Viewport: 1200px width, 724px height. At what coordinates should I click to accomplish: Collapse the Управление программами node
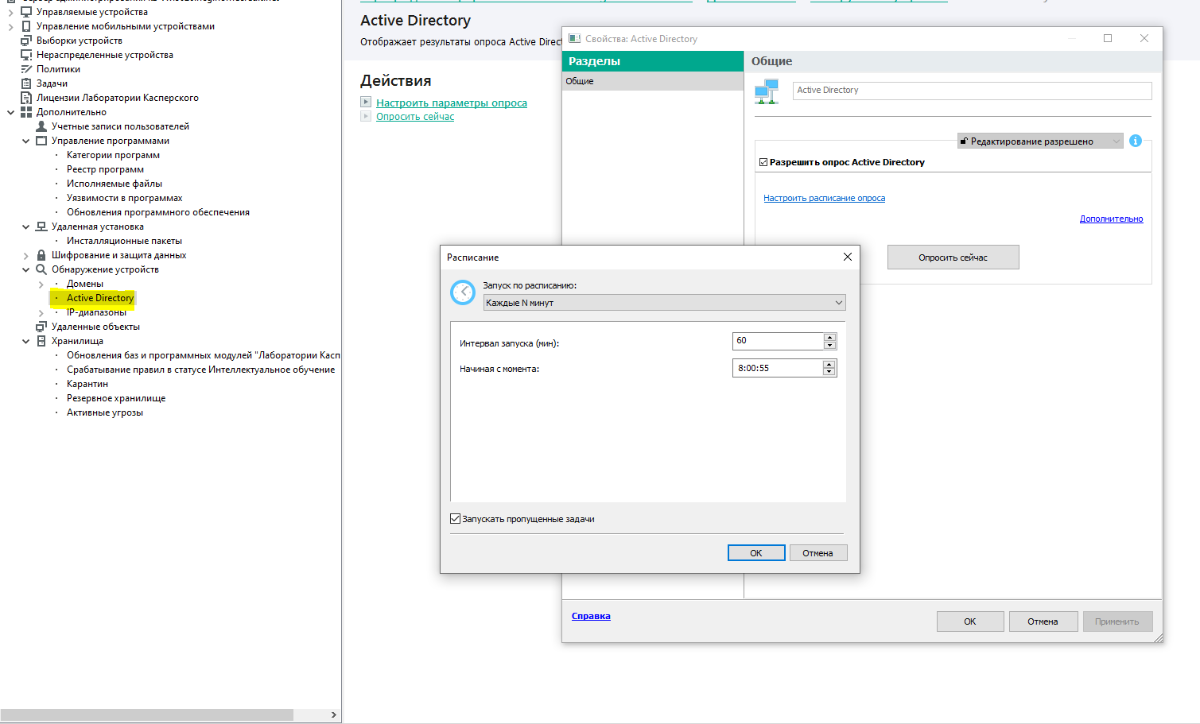pyautogui.click(x=26, y=141)
